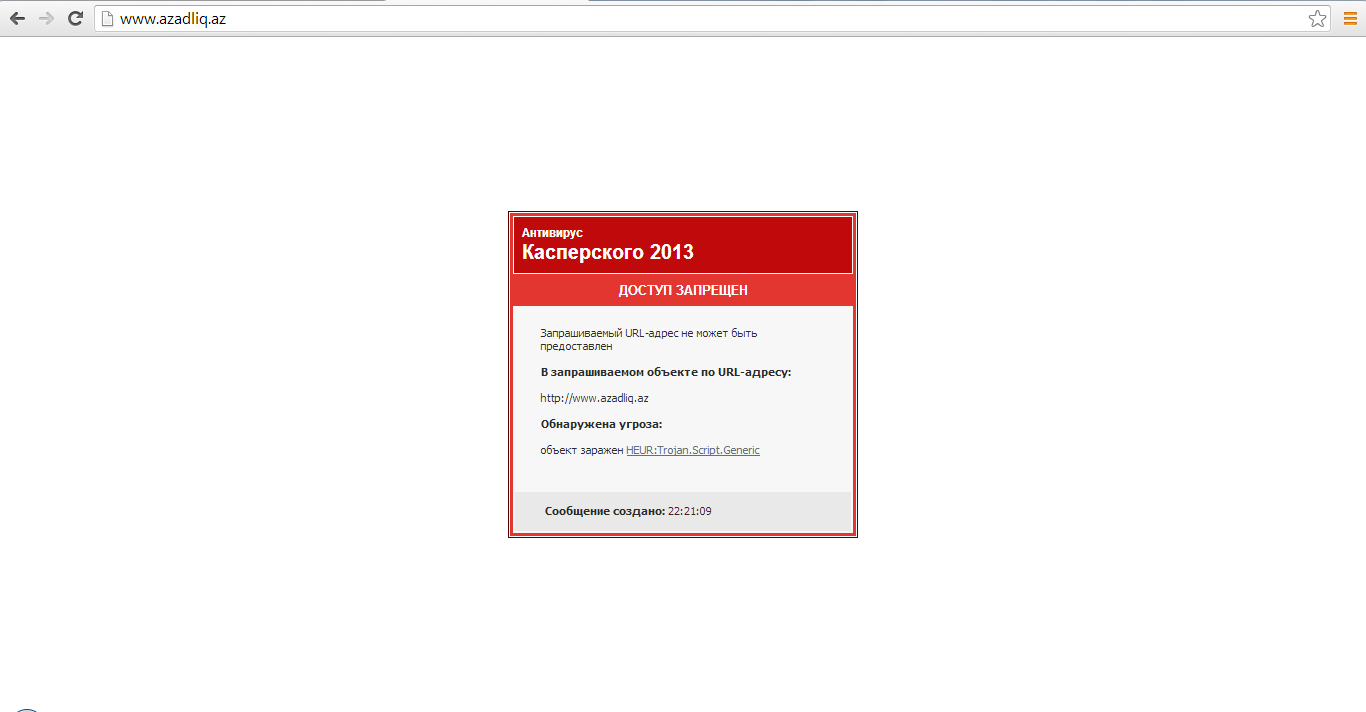Click the page icon in the address bar
1366x712 pixels.
pos(108,18)
